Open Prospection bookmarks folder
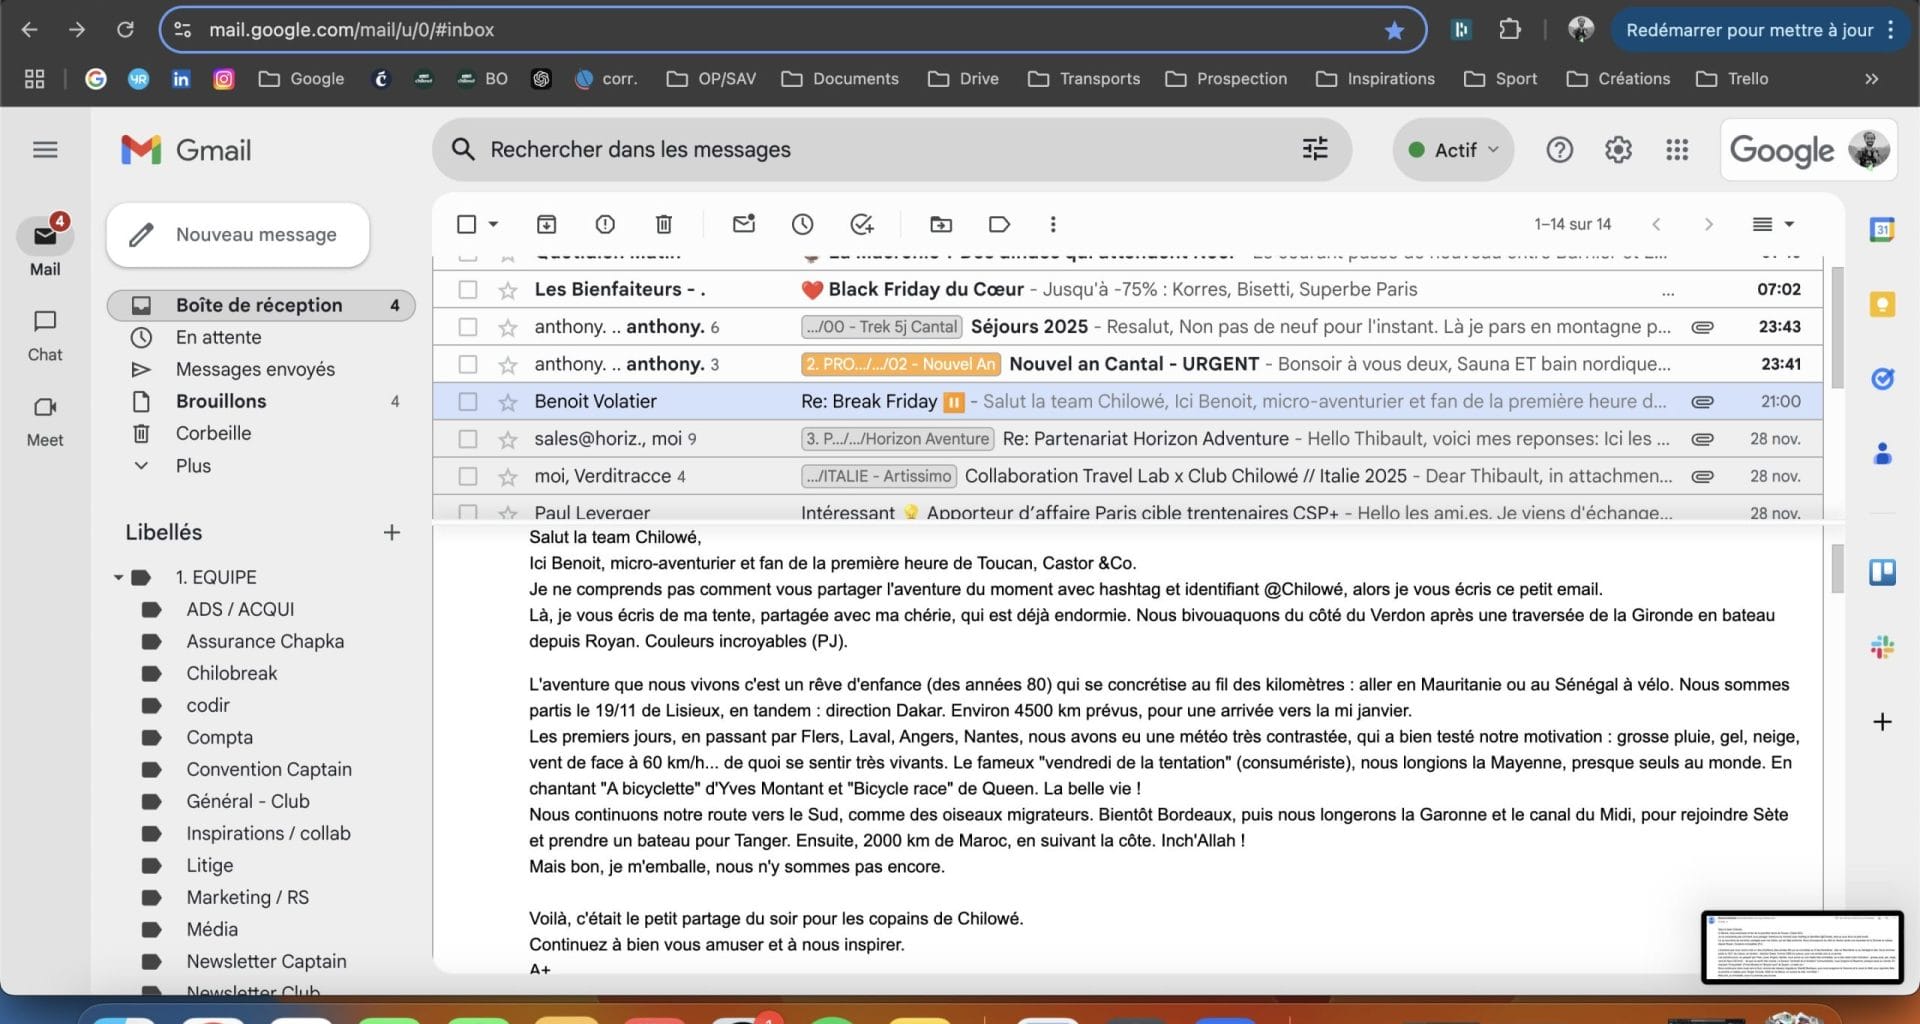The height and width of the screenshot is (1024, 1920). [x=1226, y=79]
